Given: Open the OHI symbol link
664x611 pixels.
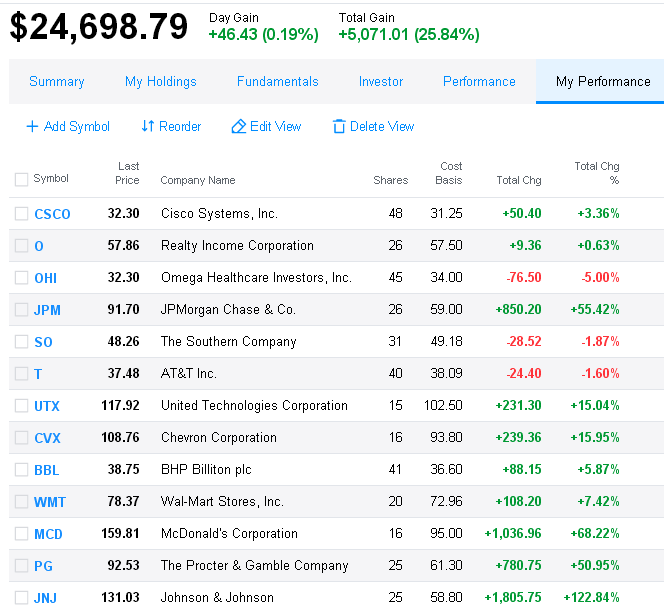Looking at the screenshot, I should (45, 278).
